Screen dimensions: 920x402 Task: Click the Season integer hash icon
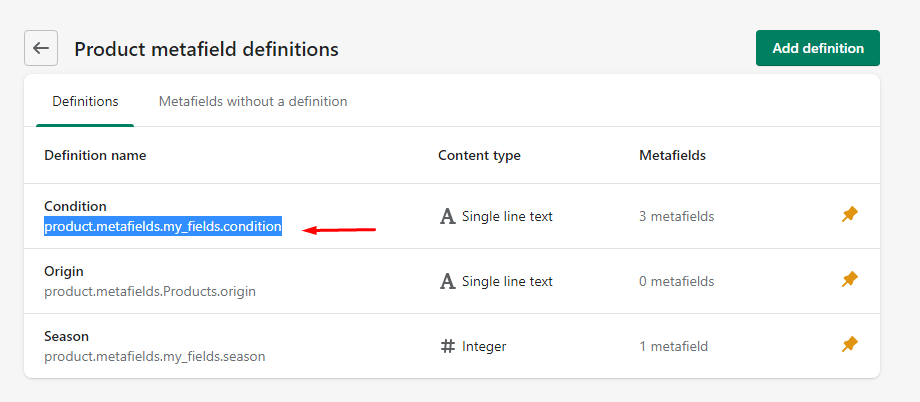click(x=448, y=346)
